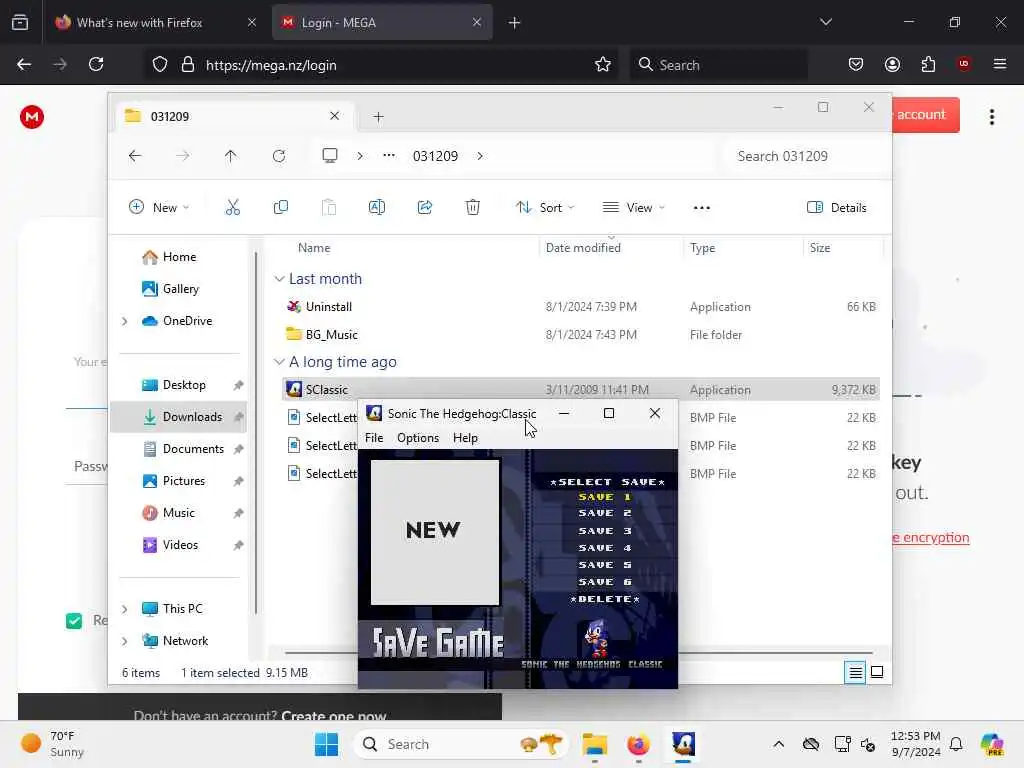The width and height of the screenshot is (1024, 768).
Task: Open the game's Help menu
Action: (x=465, y=438)
